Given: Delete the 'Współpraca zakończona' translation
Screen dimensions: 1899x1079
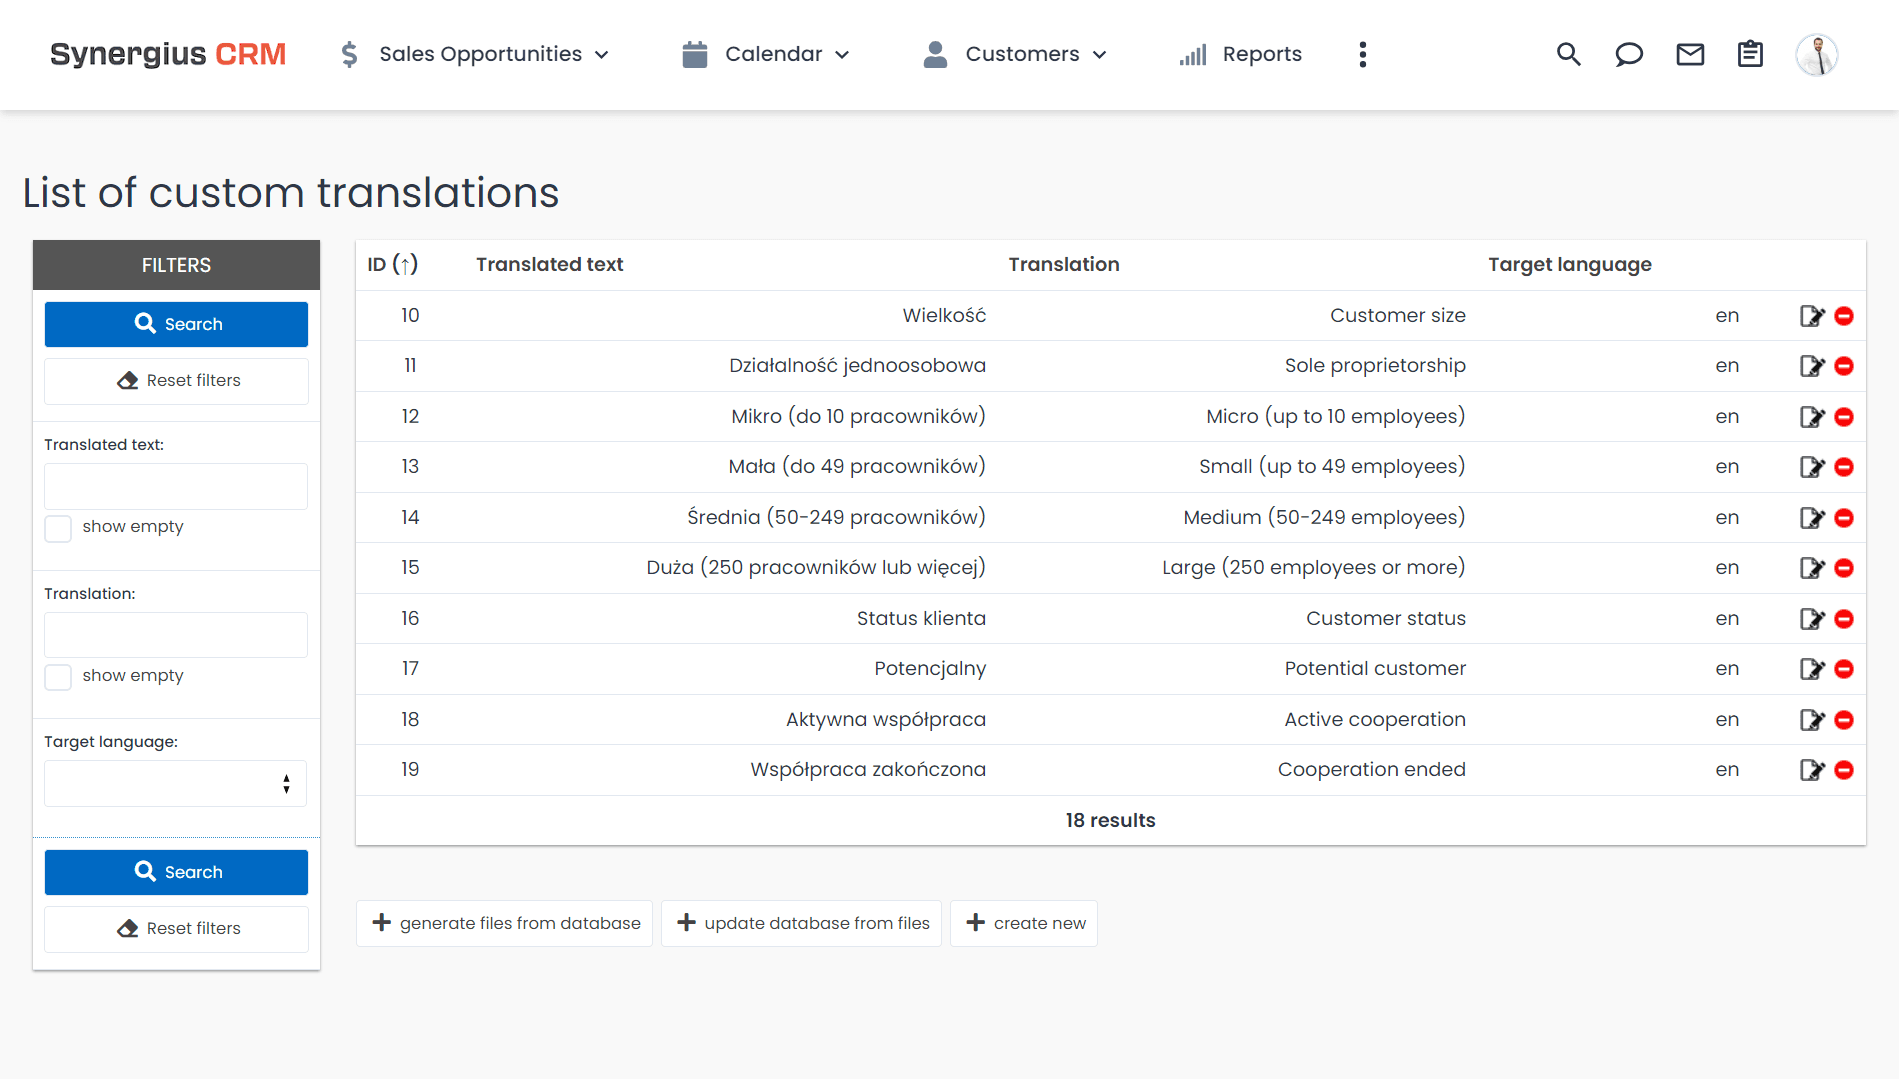Looking at the screenshot, I should [x=1844, y=770].
